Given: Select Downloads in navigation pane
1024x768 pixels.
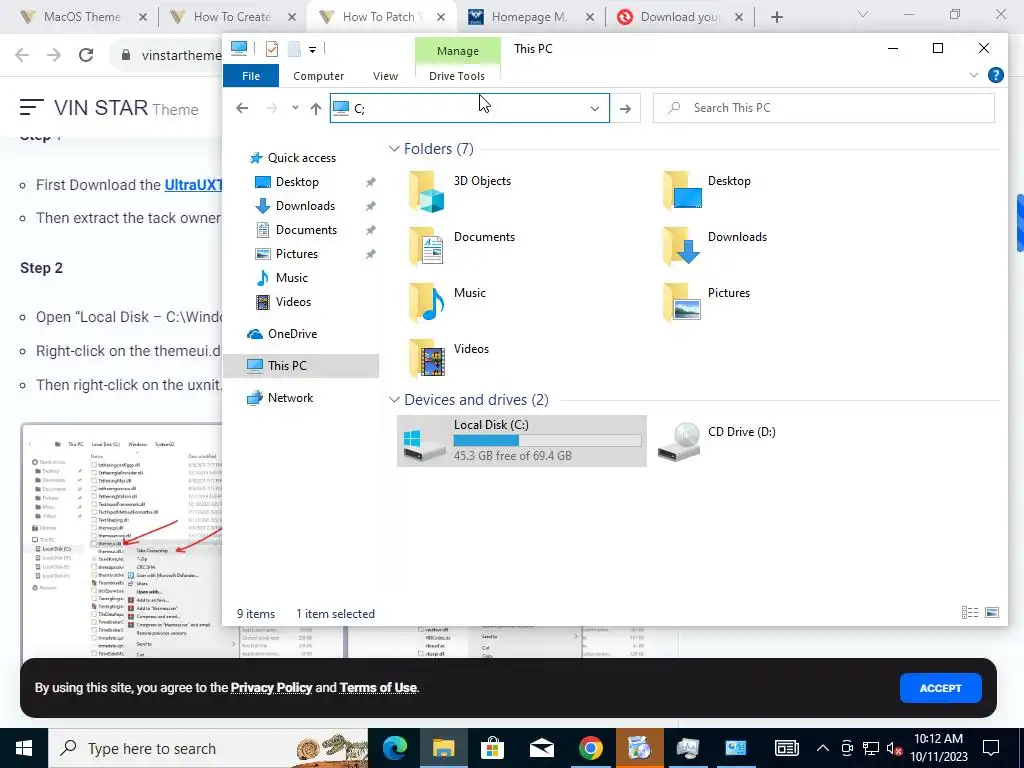Looking at the screenshot, I should pyautogui.click(x=295, y=206).
